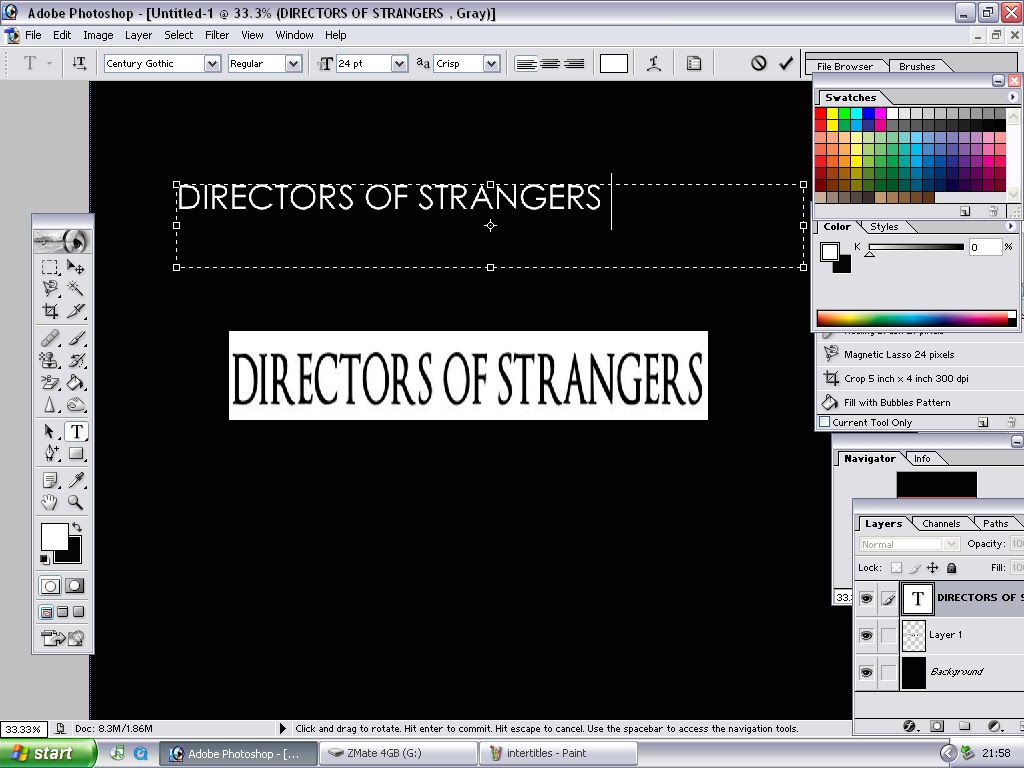Select the Paint Bucket tool
Viewport: 1024px width, 768px height.
tap(76, 383)
